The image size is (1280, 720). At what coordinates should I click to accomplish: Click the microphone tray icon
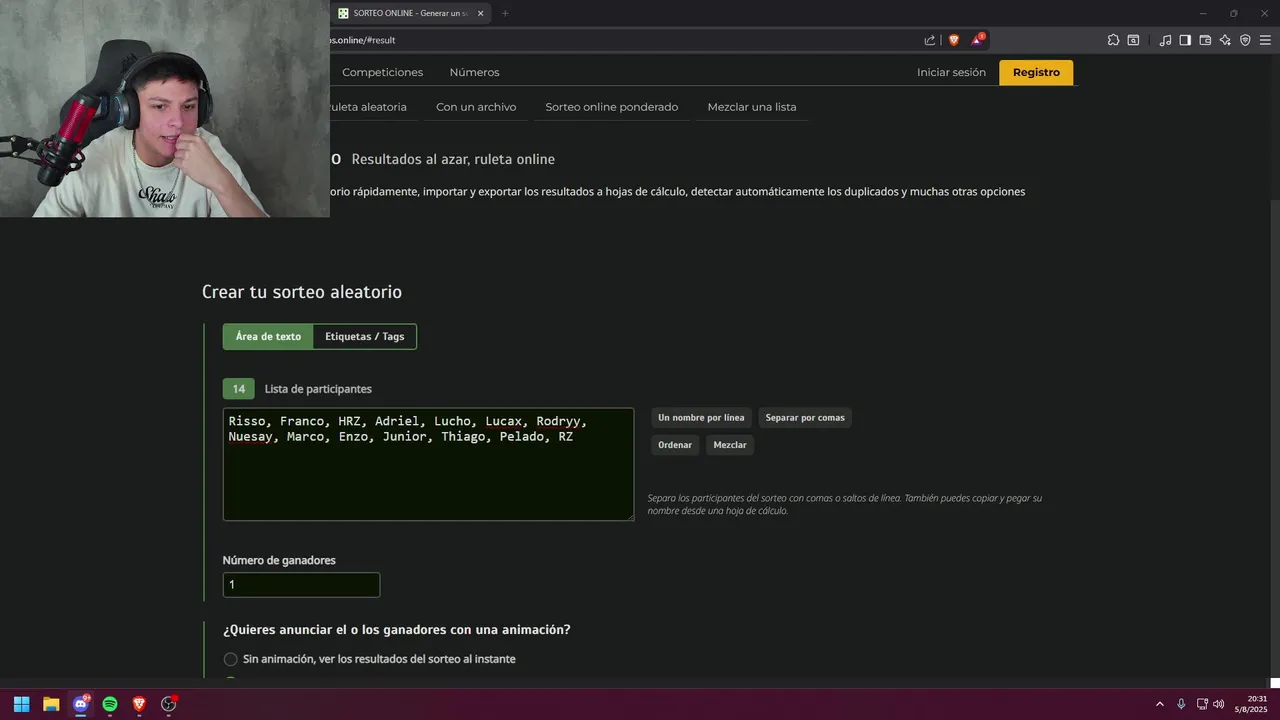tap(1181, 704)
